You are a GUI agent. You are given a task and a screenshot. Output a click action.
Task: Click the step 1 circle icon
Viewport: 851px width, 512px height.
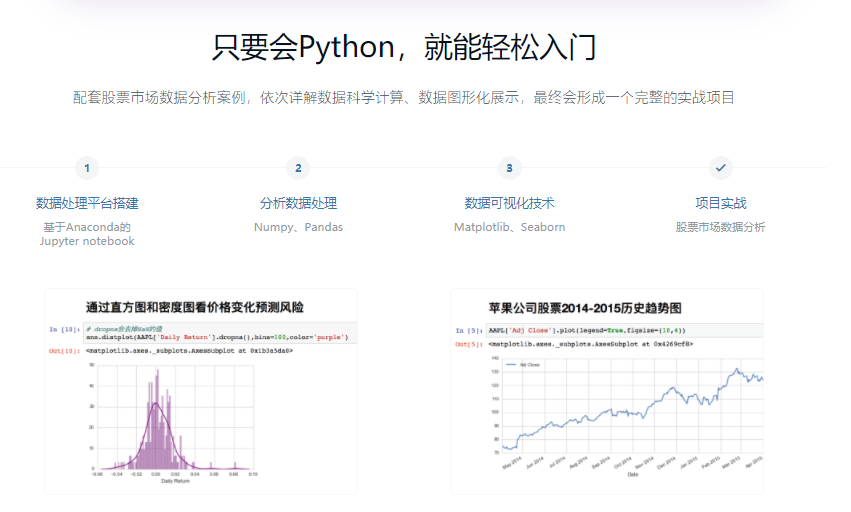pos(87,168)
